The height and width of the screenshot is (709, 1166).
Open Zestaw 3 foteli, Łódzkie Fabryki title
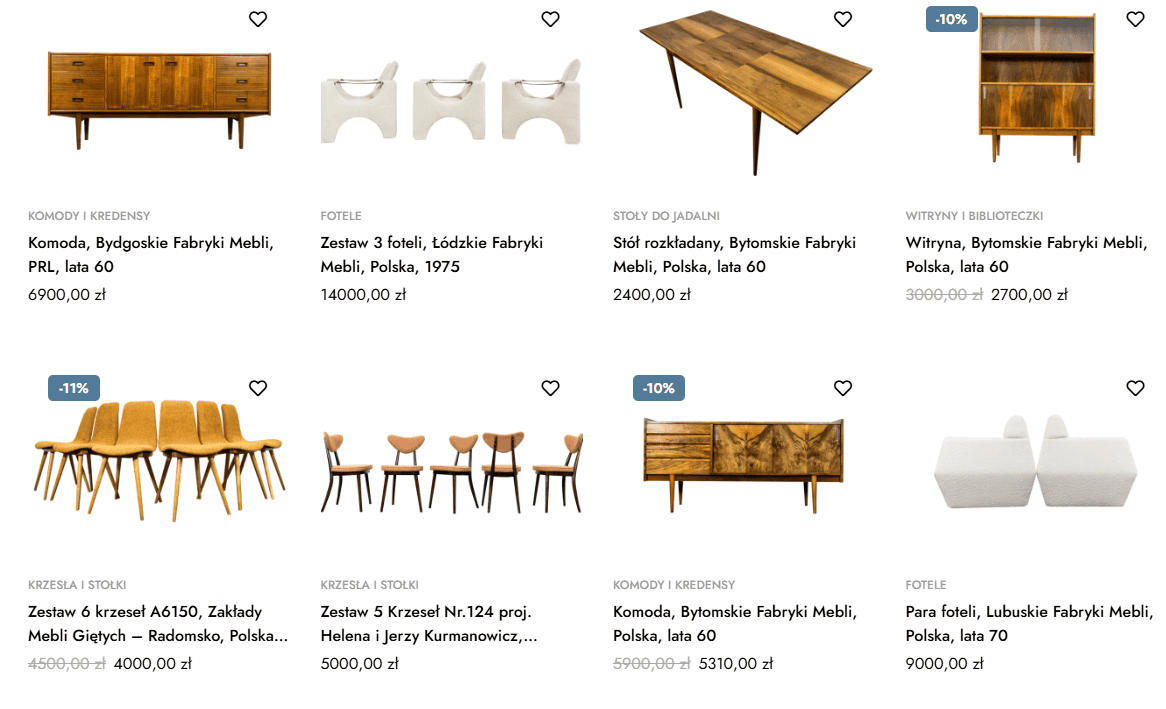tap(432, 254)
